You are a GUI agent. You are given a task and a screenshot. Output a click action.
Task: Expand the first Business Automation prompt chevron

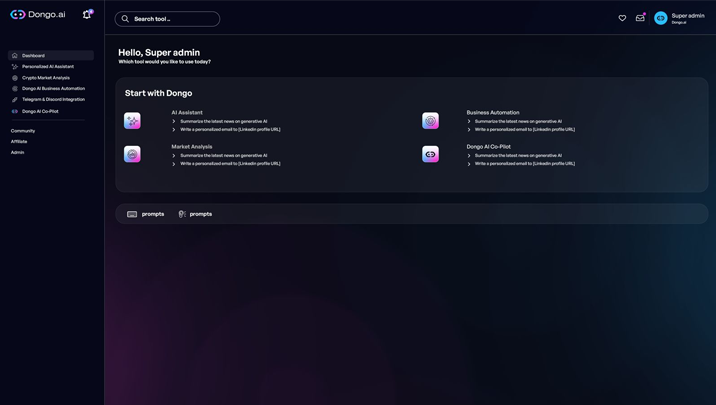click(469, 121)
